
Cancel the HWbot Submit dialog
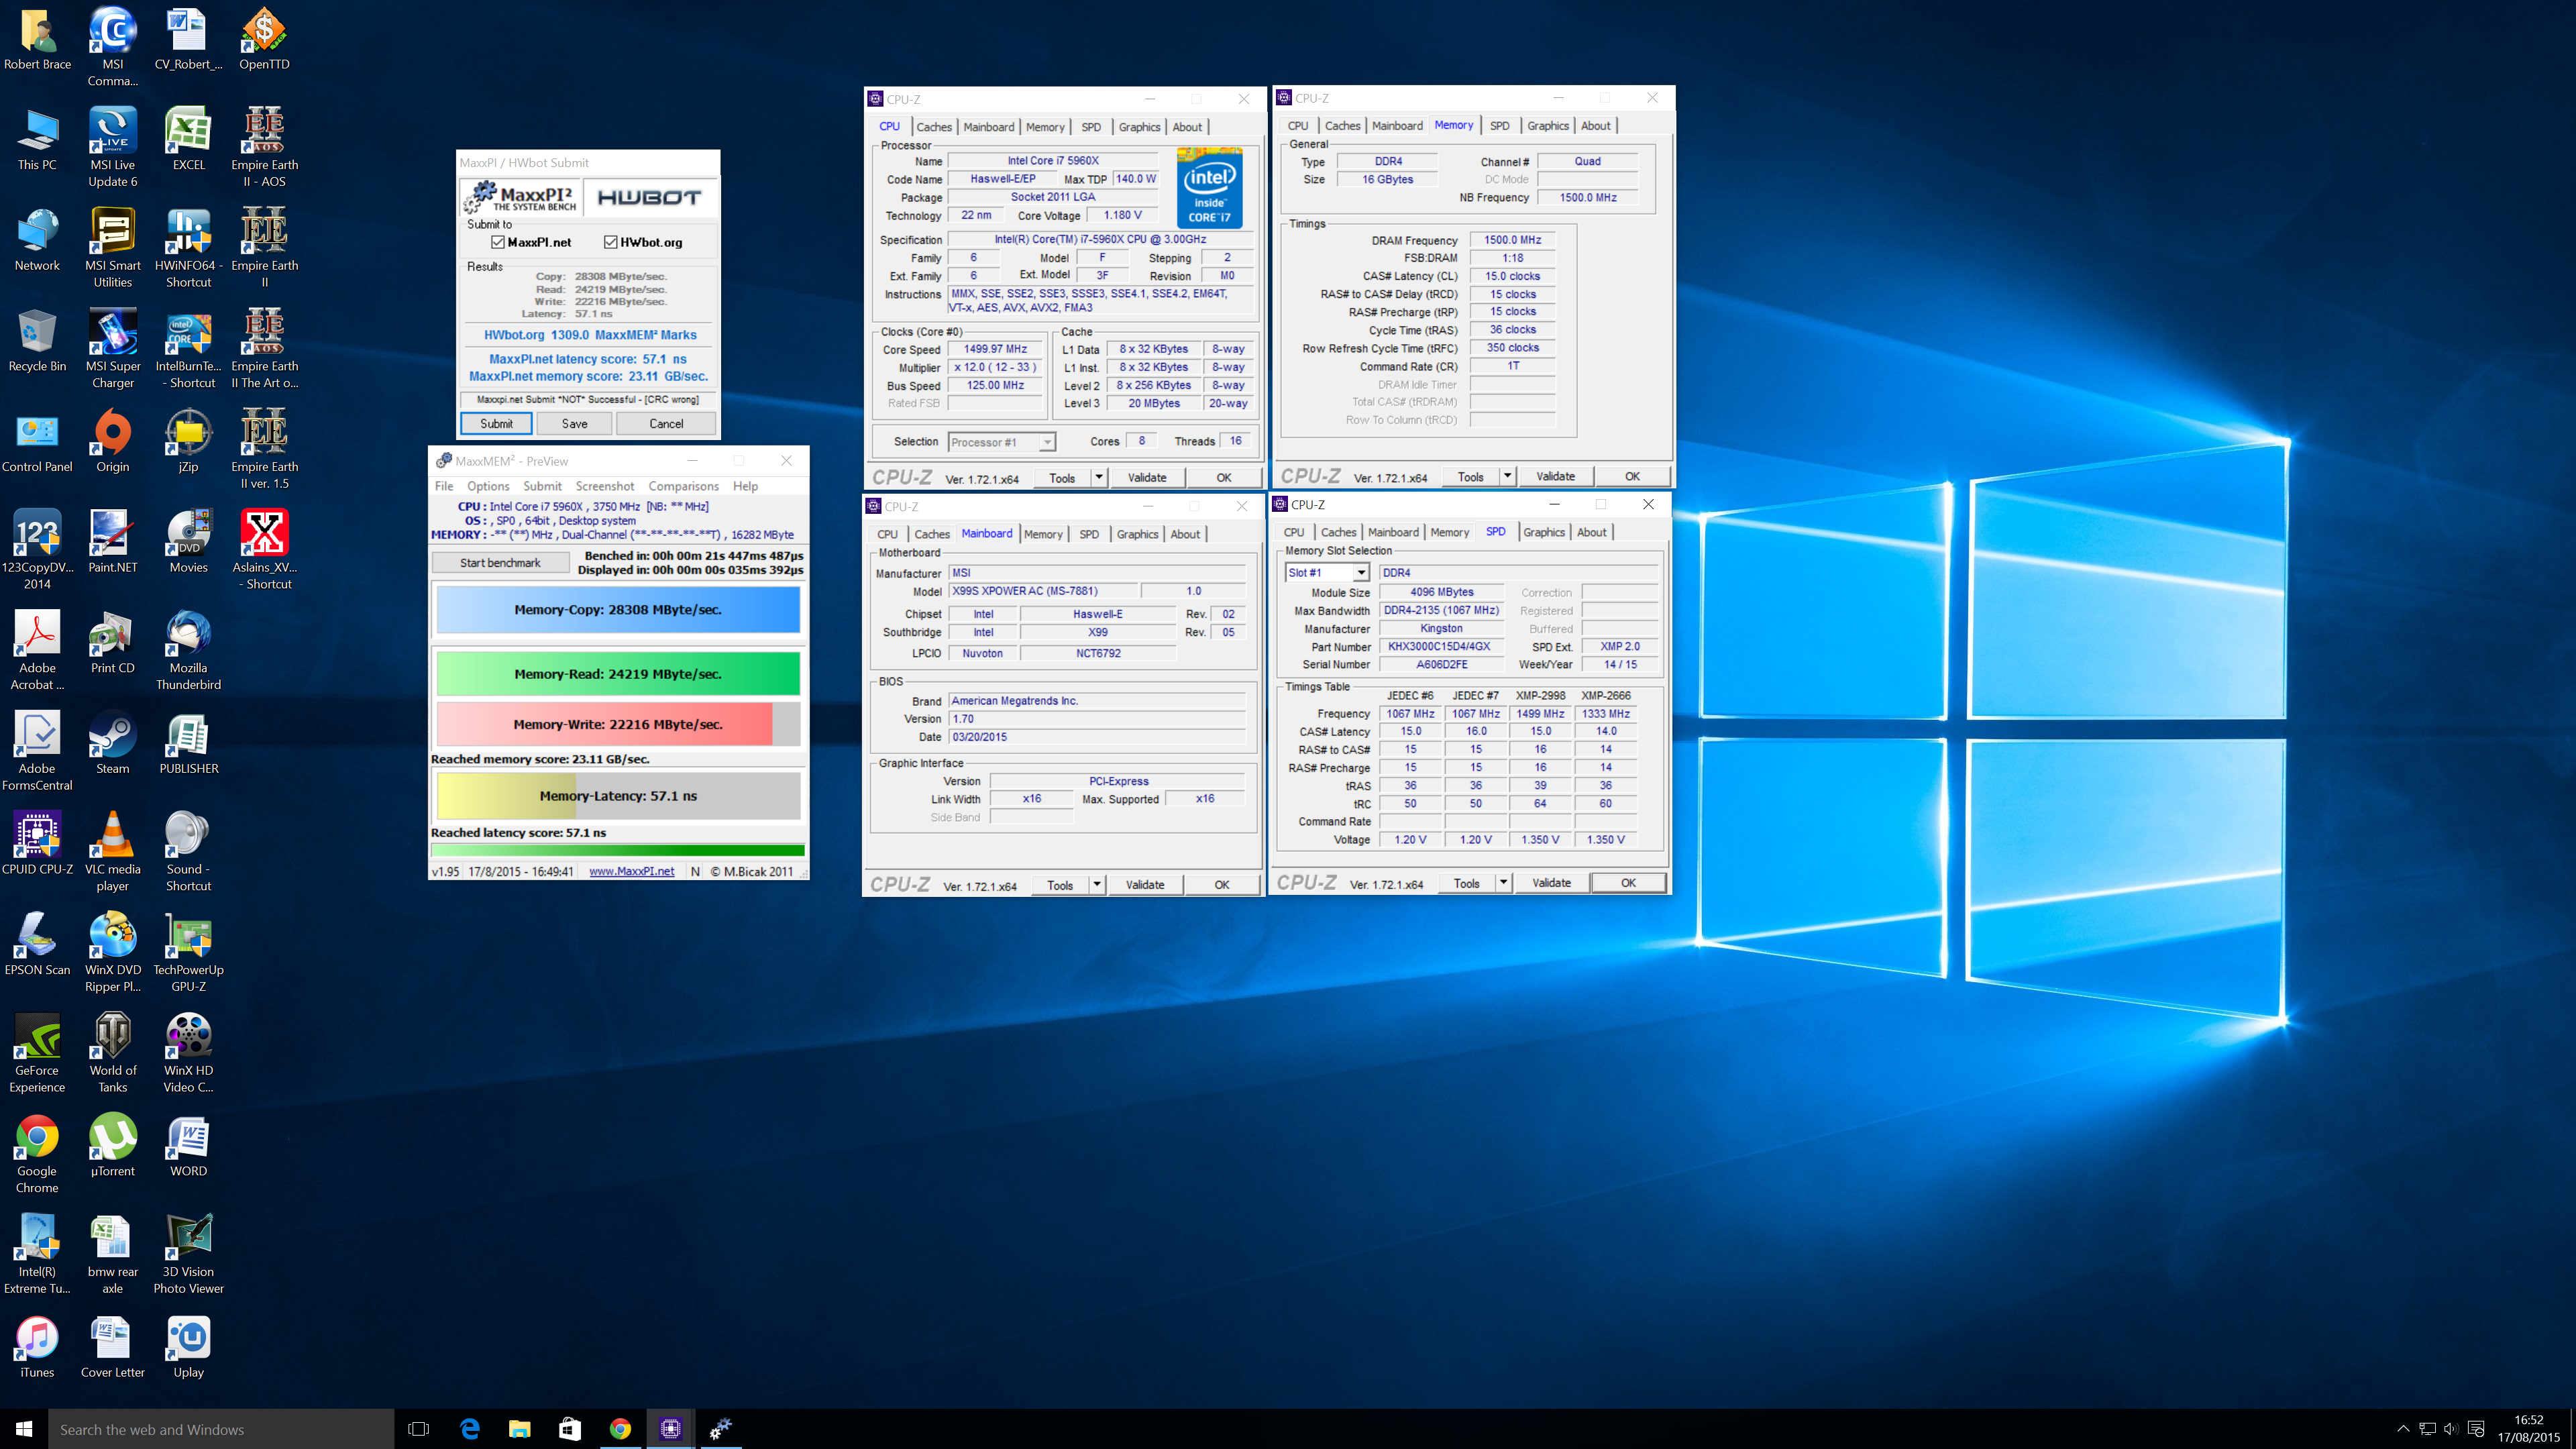coord(666,424)
